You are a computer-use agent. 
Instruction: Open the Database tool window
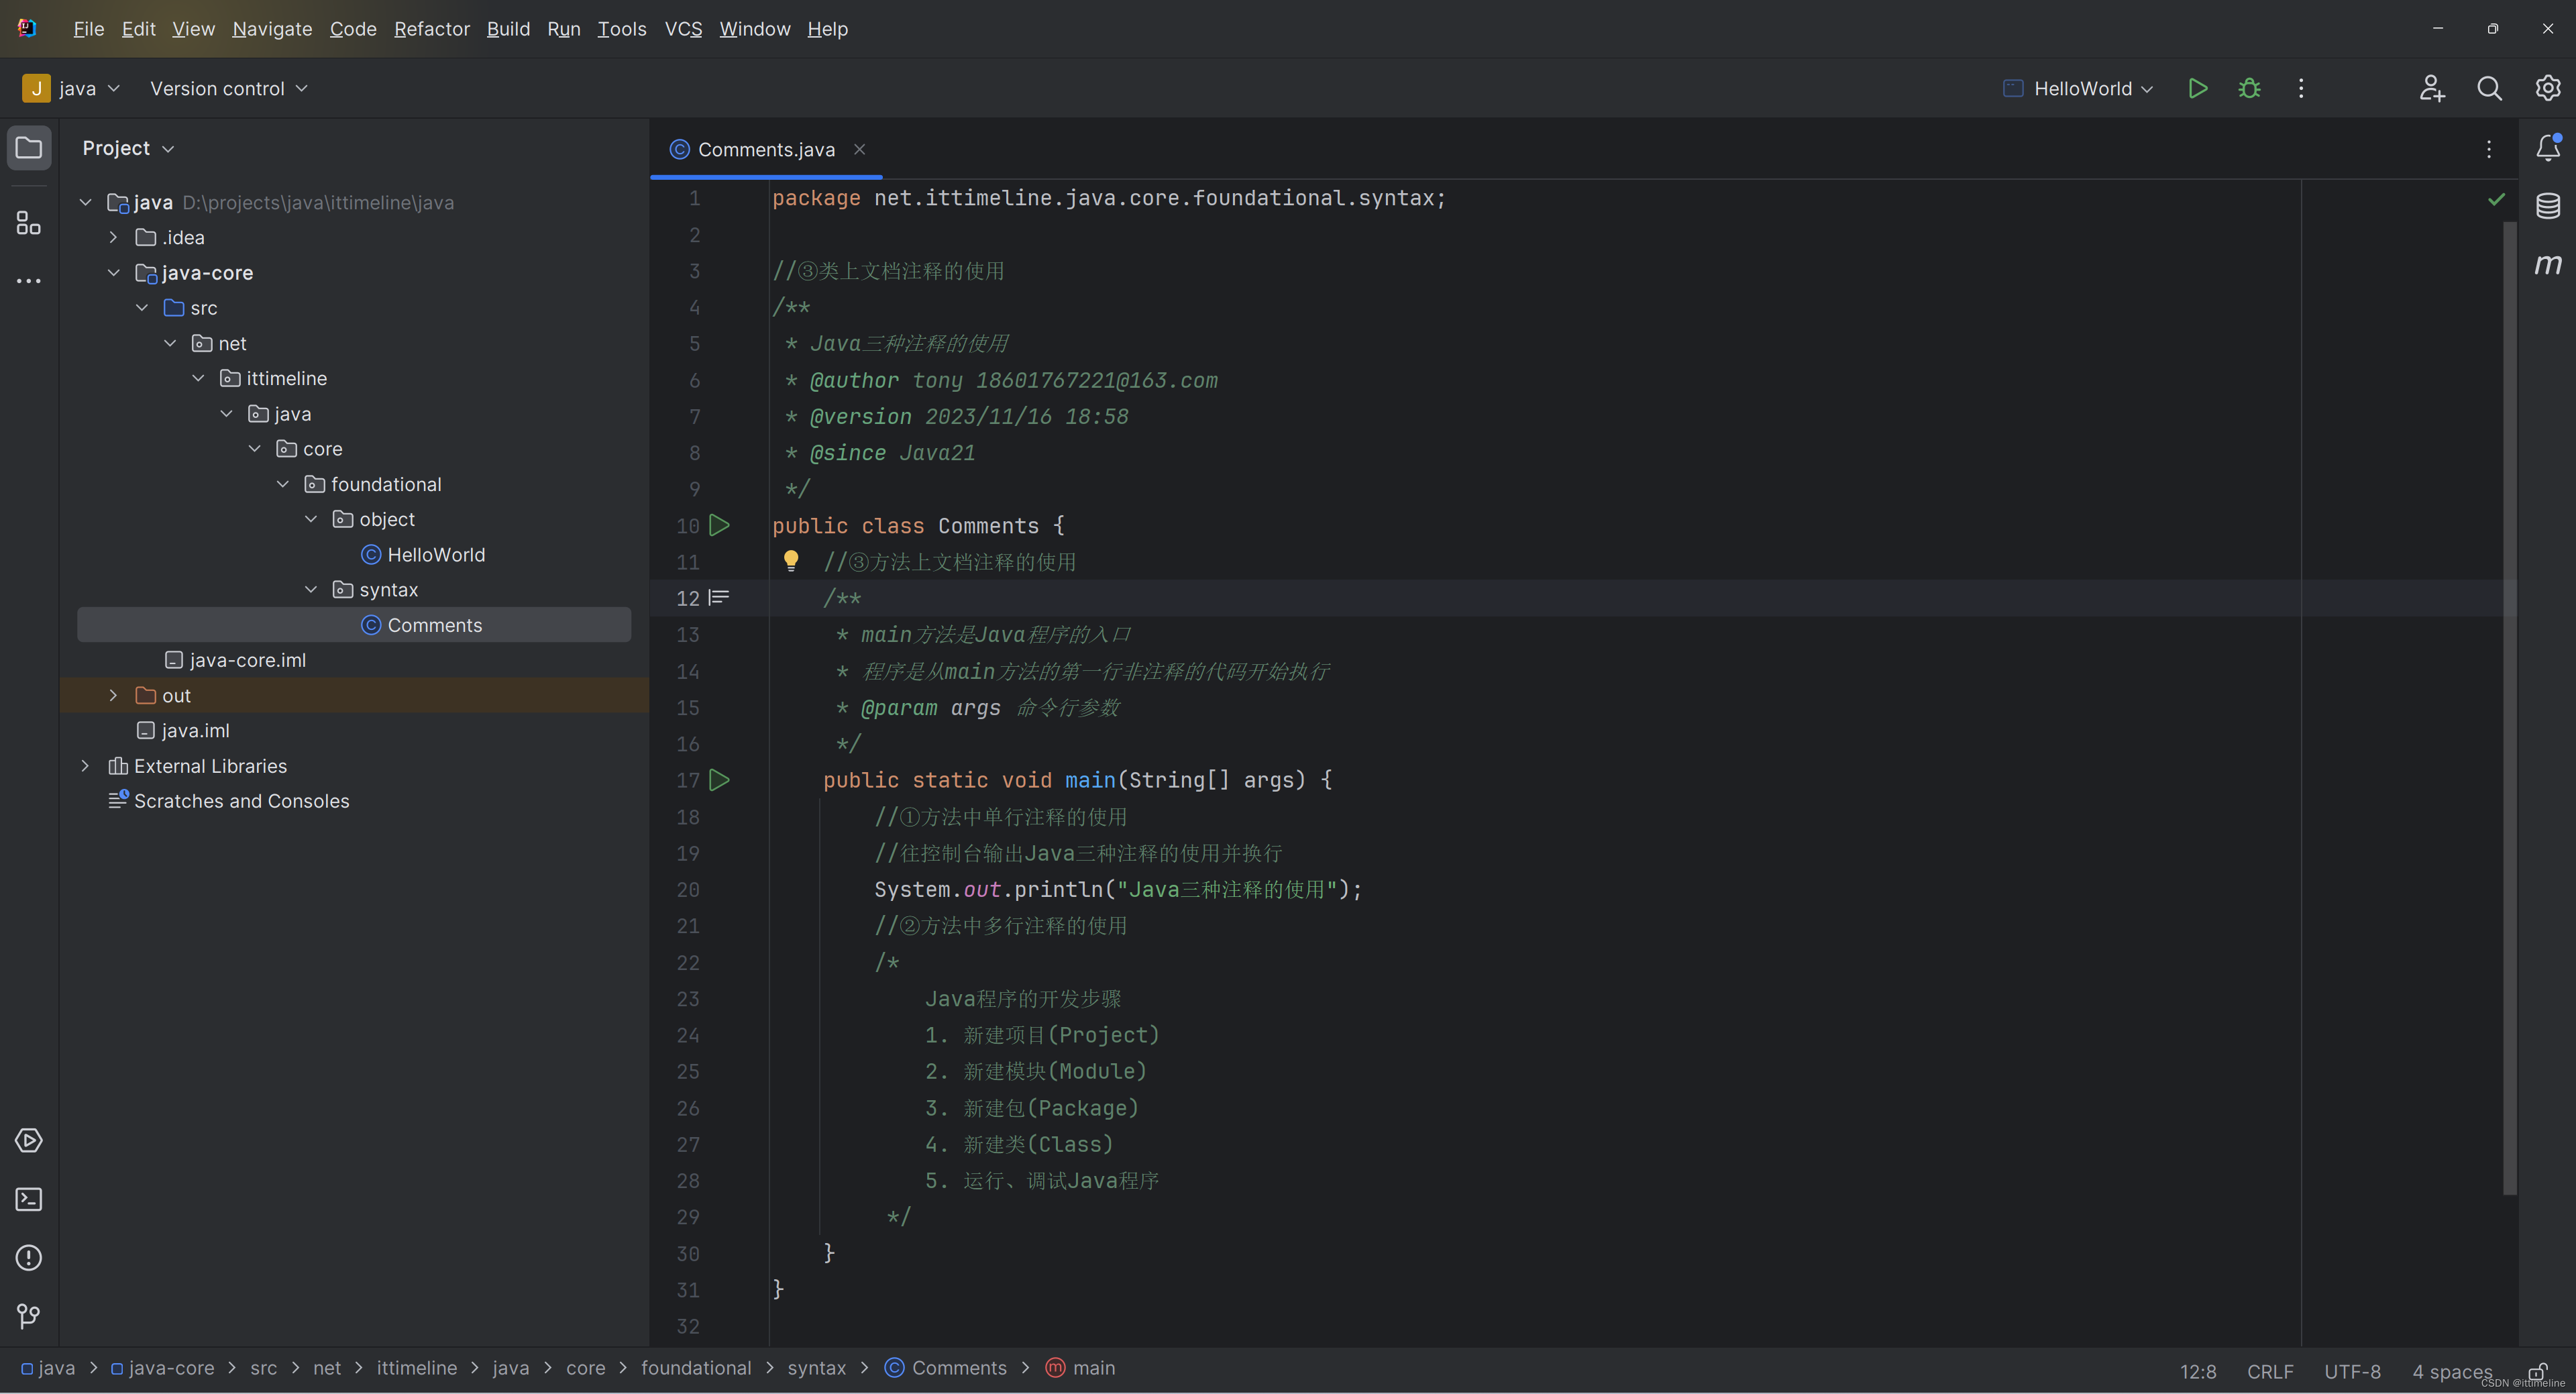coord(2548,206)
